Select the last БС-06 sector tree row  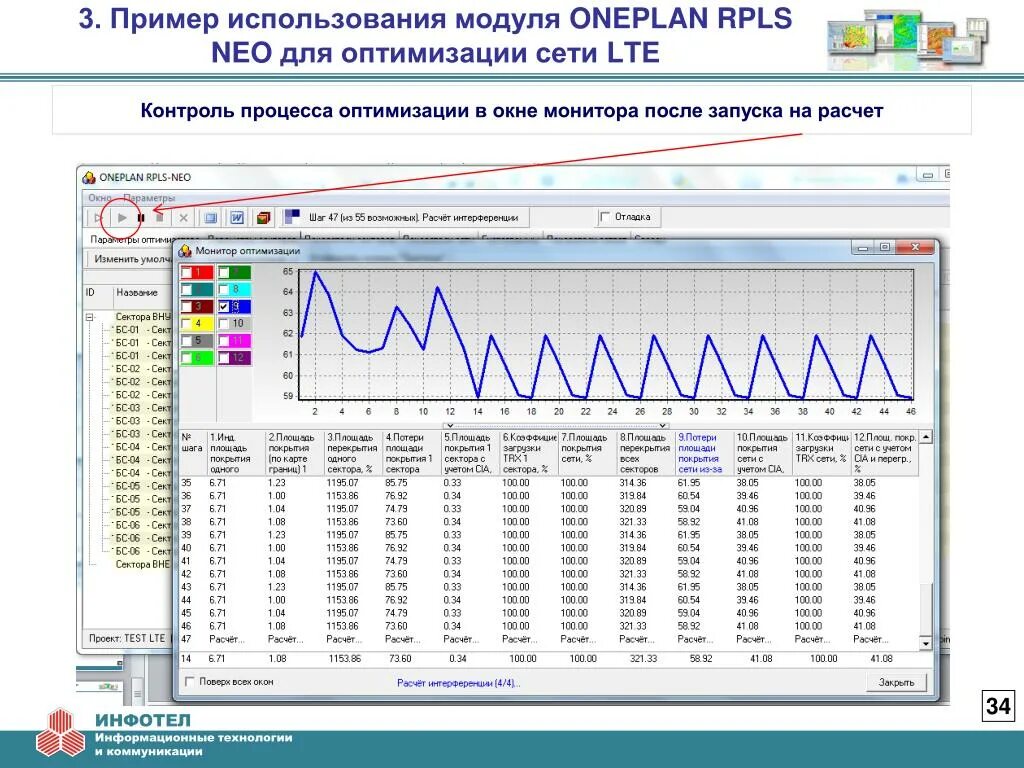pyautogui.click(x=142, y=551)
